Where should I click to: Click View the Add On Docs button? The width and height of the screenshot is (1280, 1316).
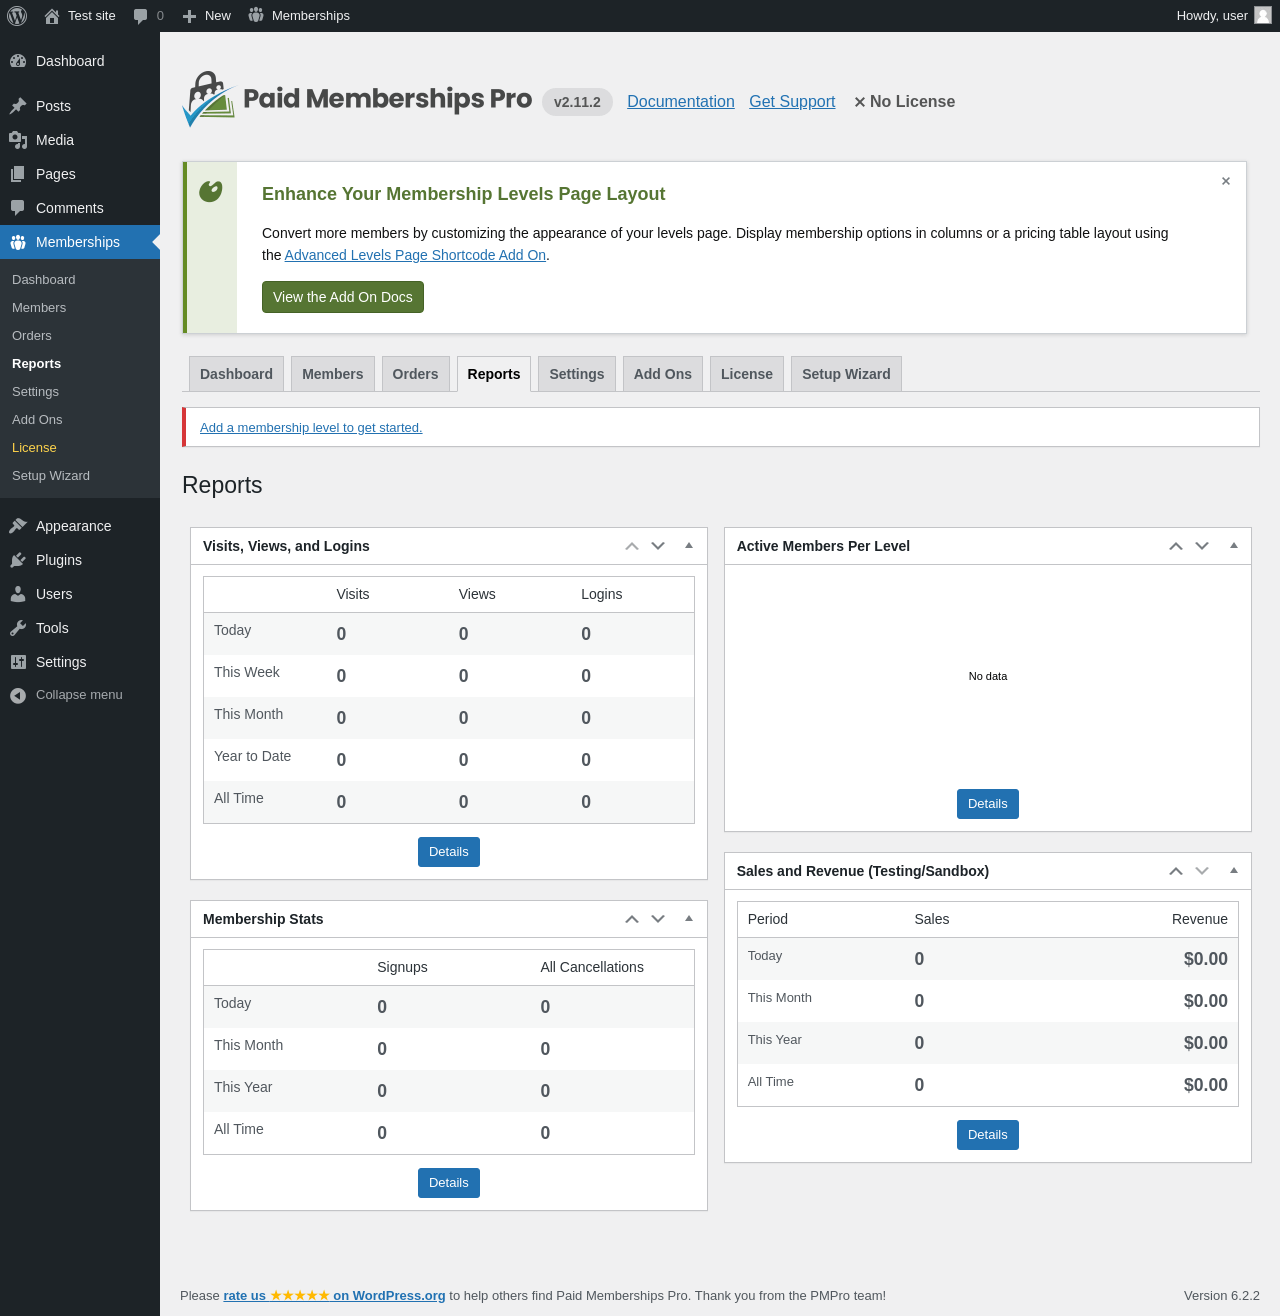[x=343, y=297]
